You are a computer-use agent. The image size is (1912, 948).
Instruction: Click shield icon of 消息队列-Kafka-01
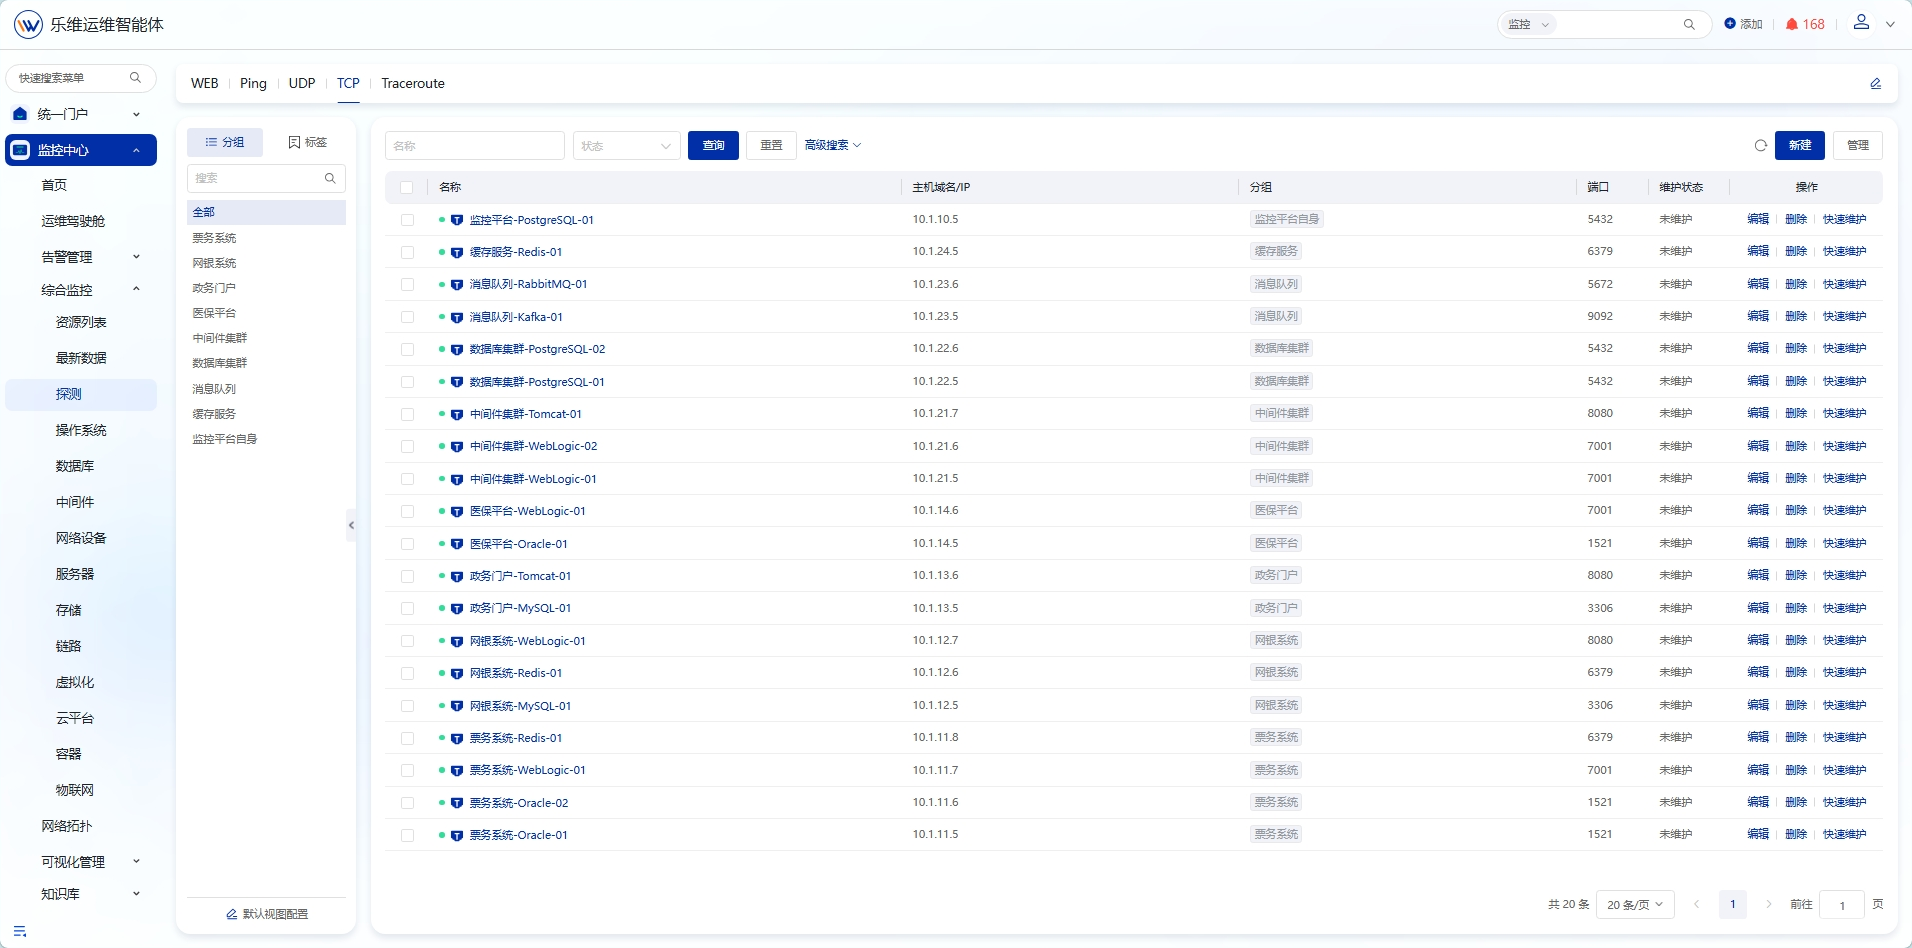(456, 317)
